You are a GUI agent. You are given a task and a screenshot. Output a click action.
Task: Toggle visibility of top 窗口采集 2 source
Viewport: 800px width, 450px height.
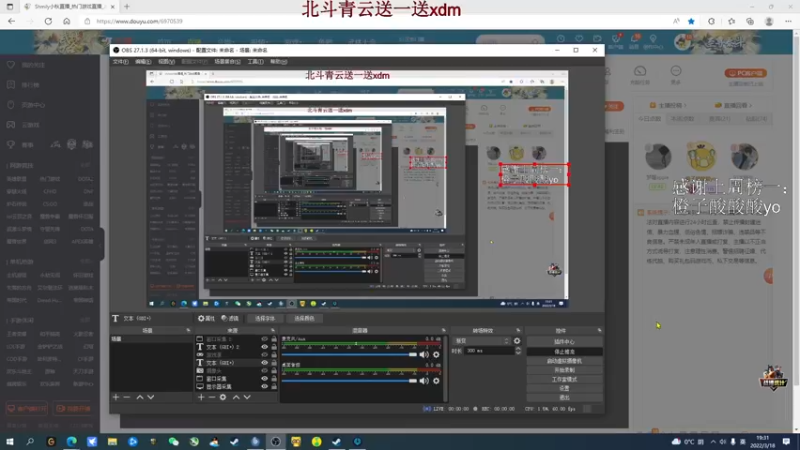[264, 339]
